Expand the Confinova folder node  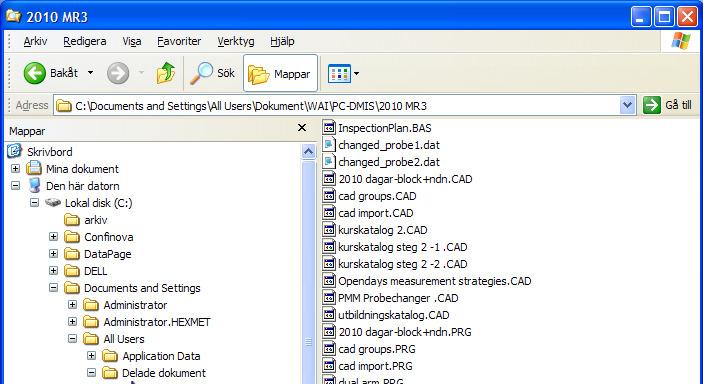(53, 237)
